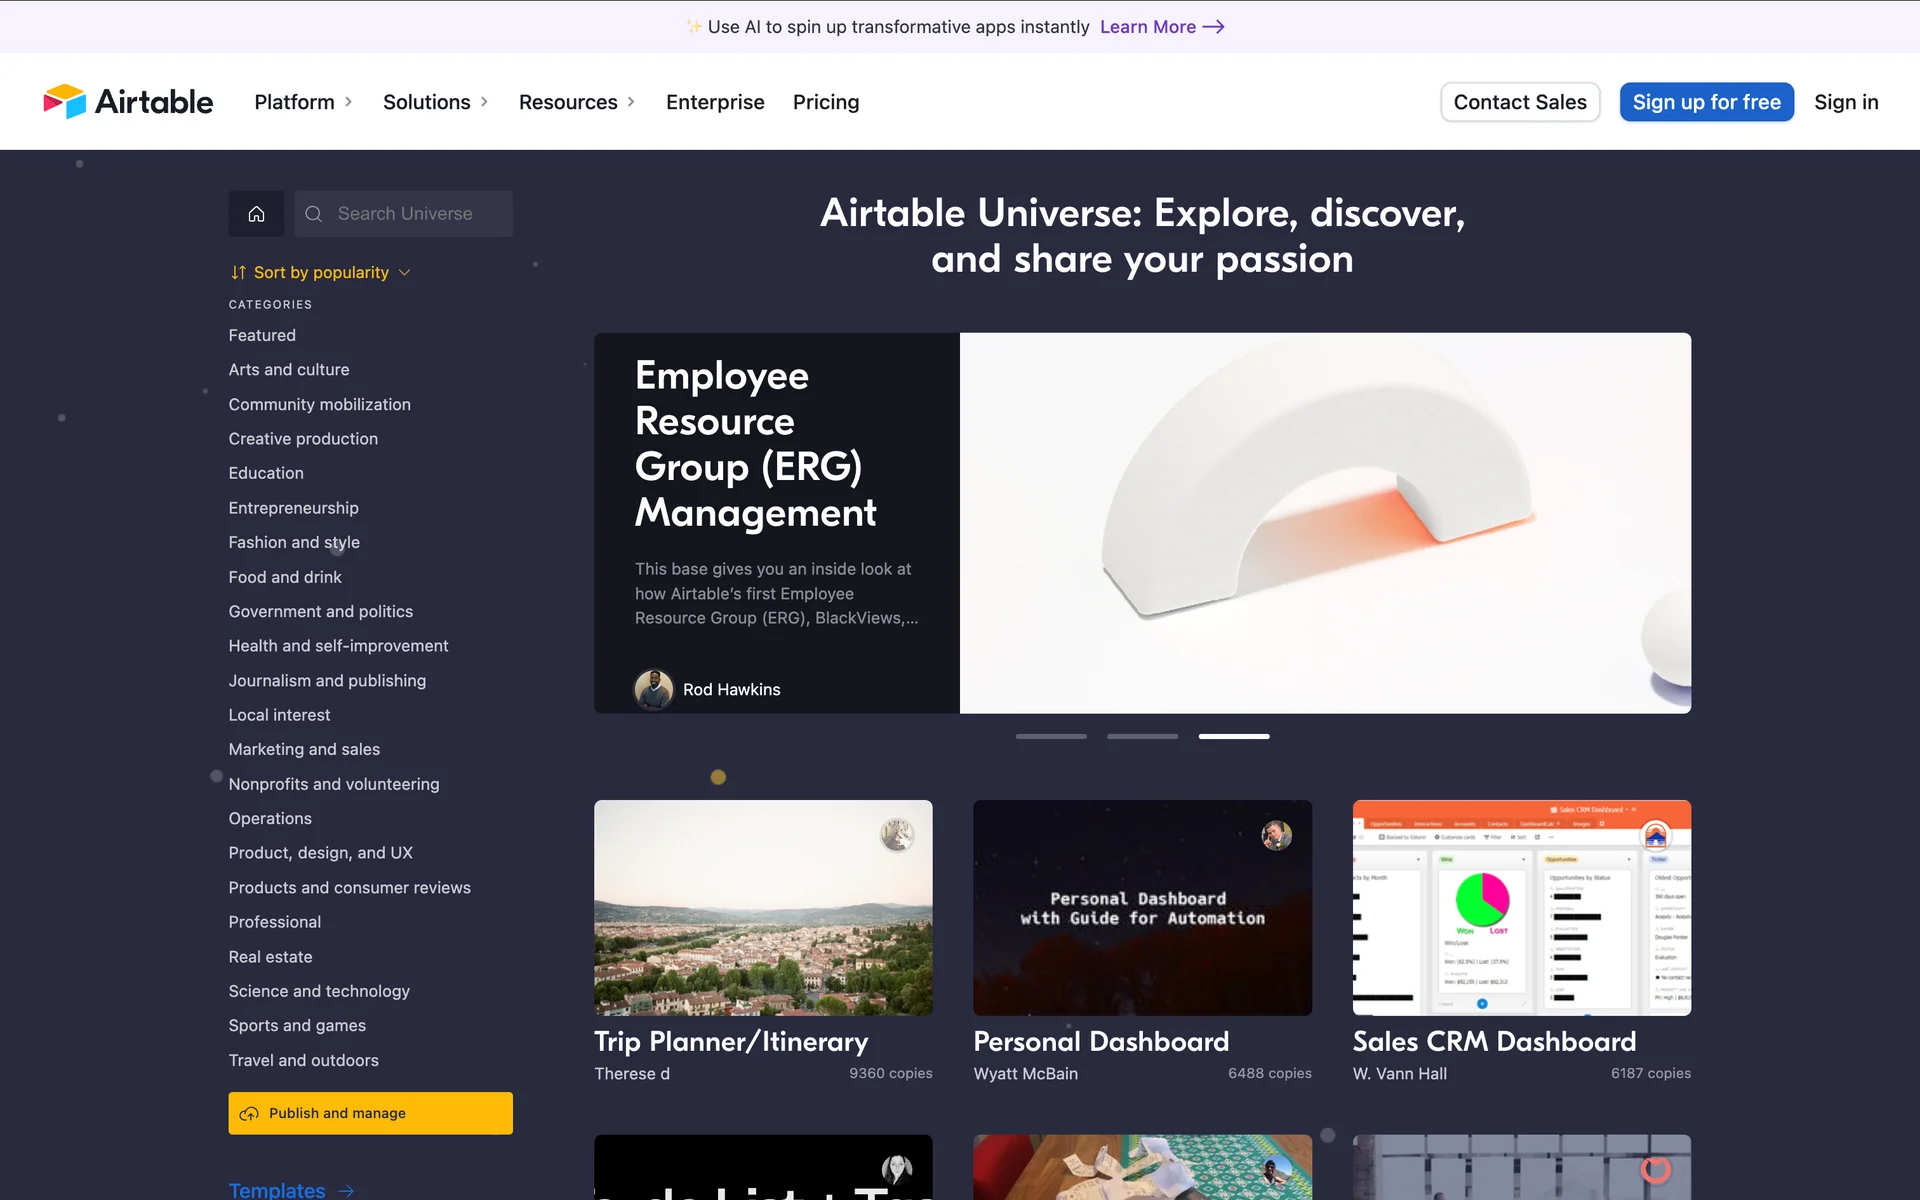Click the Sign up for free button
Image resolution: width=1920 pixels, height=1200 pixels.
click(1706, 102)
